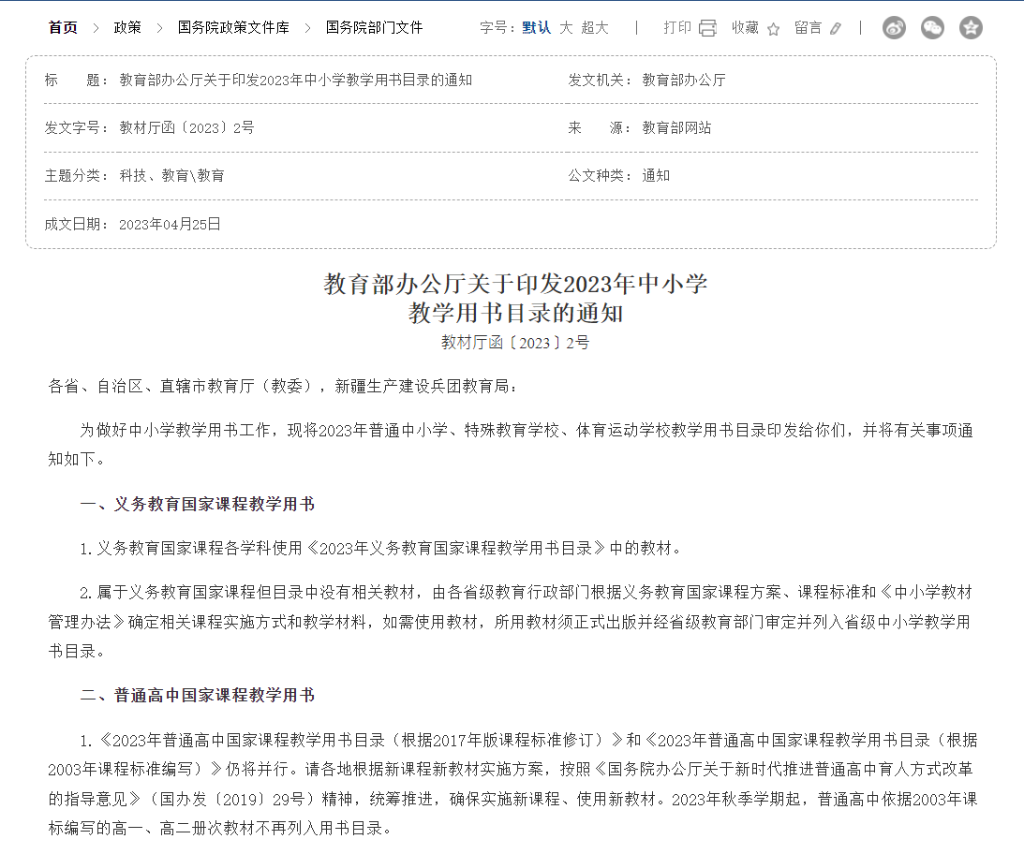This screenshot has height=854, width=1024.
Task: Click the pencil icon next to 留言
Action: [x=836, y=28]
